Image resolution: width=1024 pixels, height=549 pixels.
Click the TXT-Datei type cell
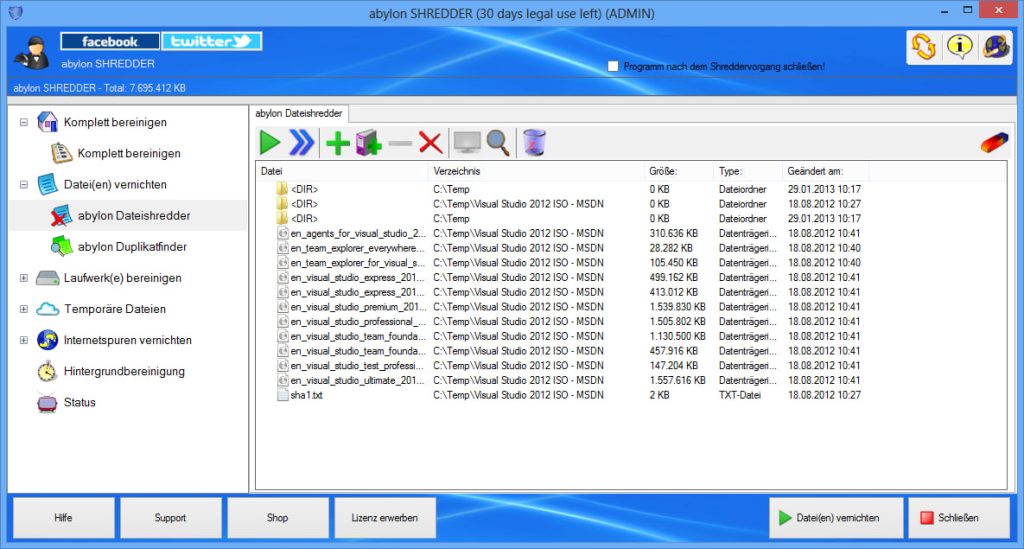tap(740, 395)
